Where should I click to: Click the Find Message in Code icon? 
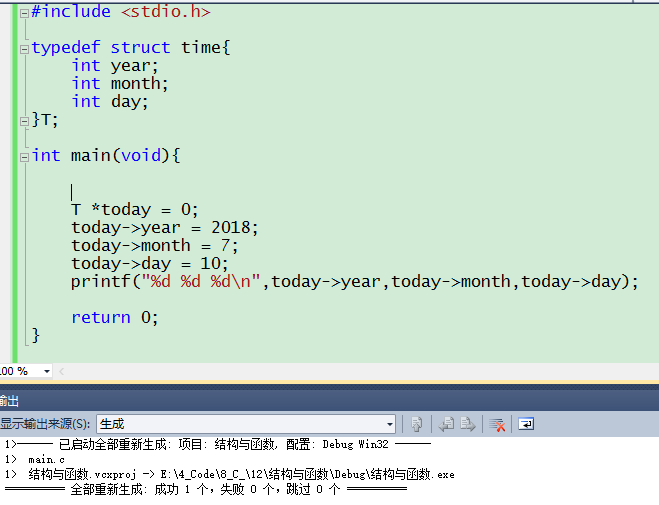(416, 424)
